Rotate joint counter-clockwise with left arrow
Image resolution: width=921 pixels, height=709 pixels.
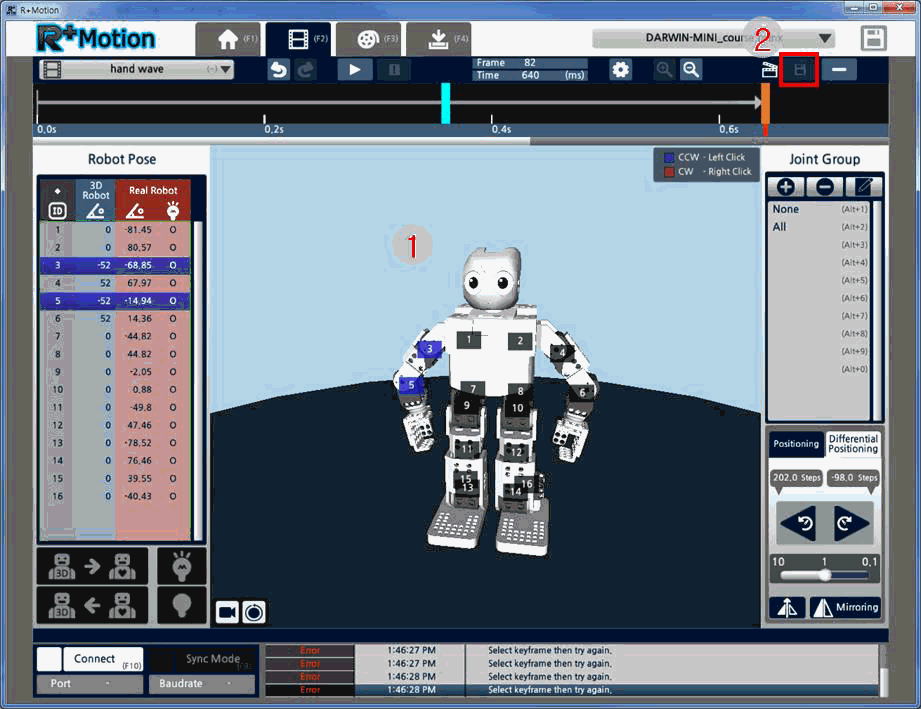798,522
